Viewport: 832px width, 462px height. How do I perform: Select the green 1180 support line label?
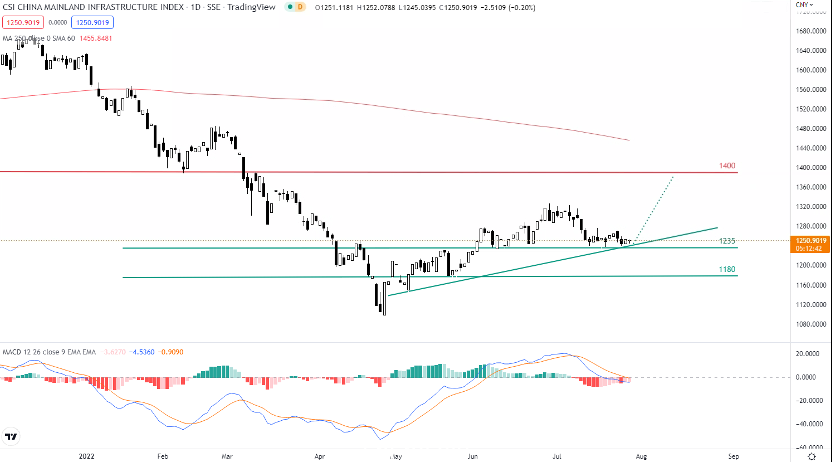point(727,269)
